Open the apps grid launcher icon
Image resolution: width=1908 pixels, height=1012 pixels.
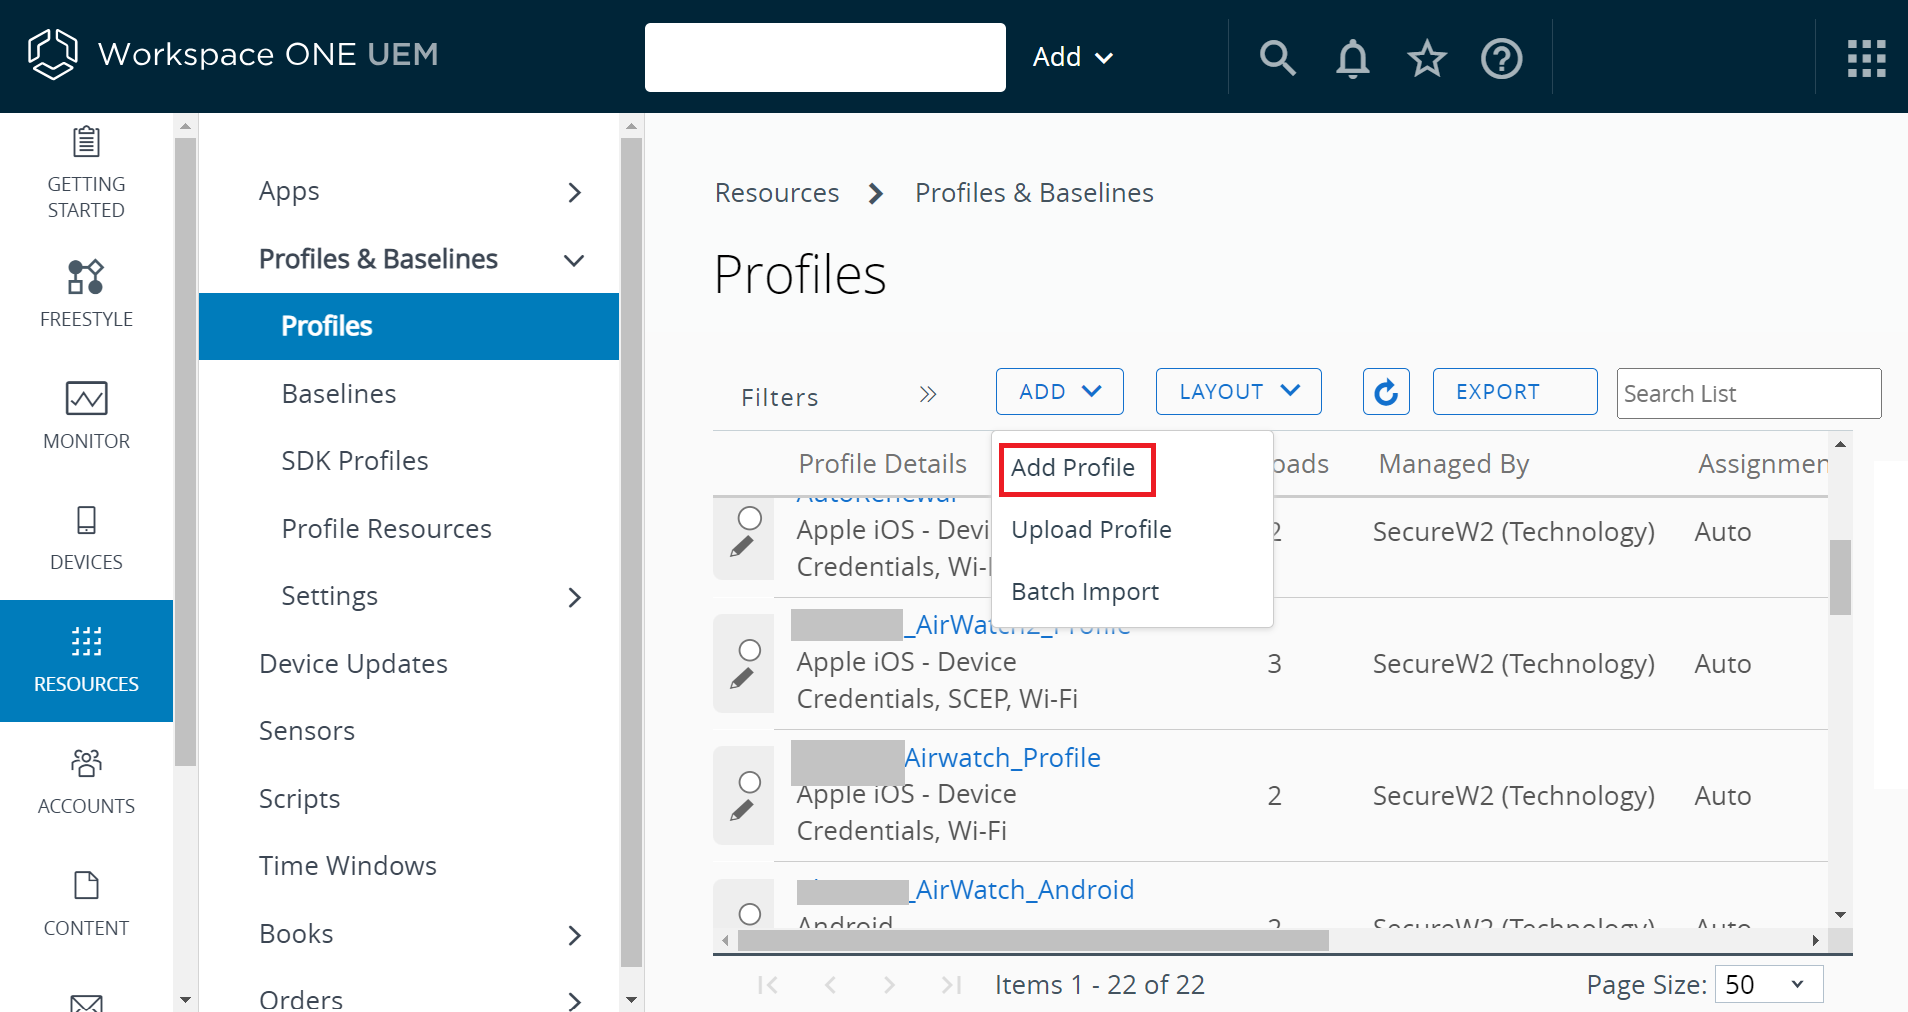pos(1866,58)
